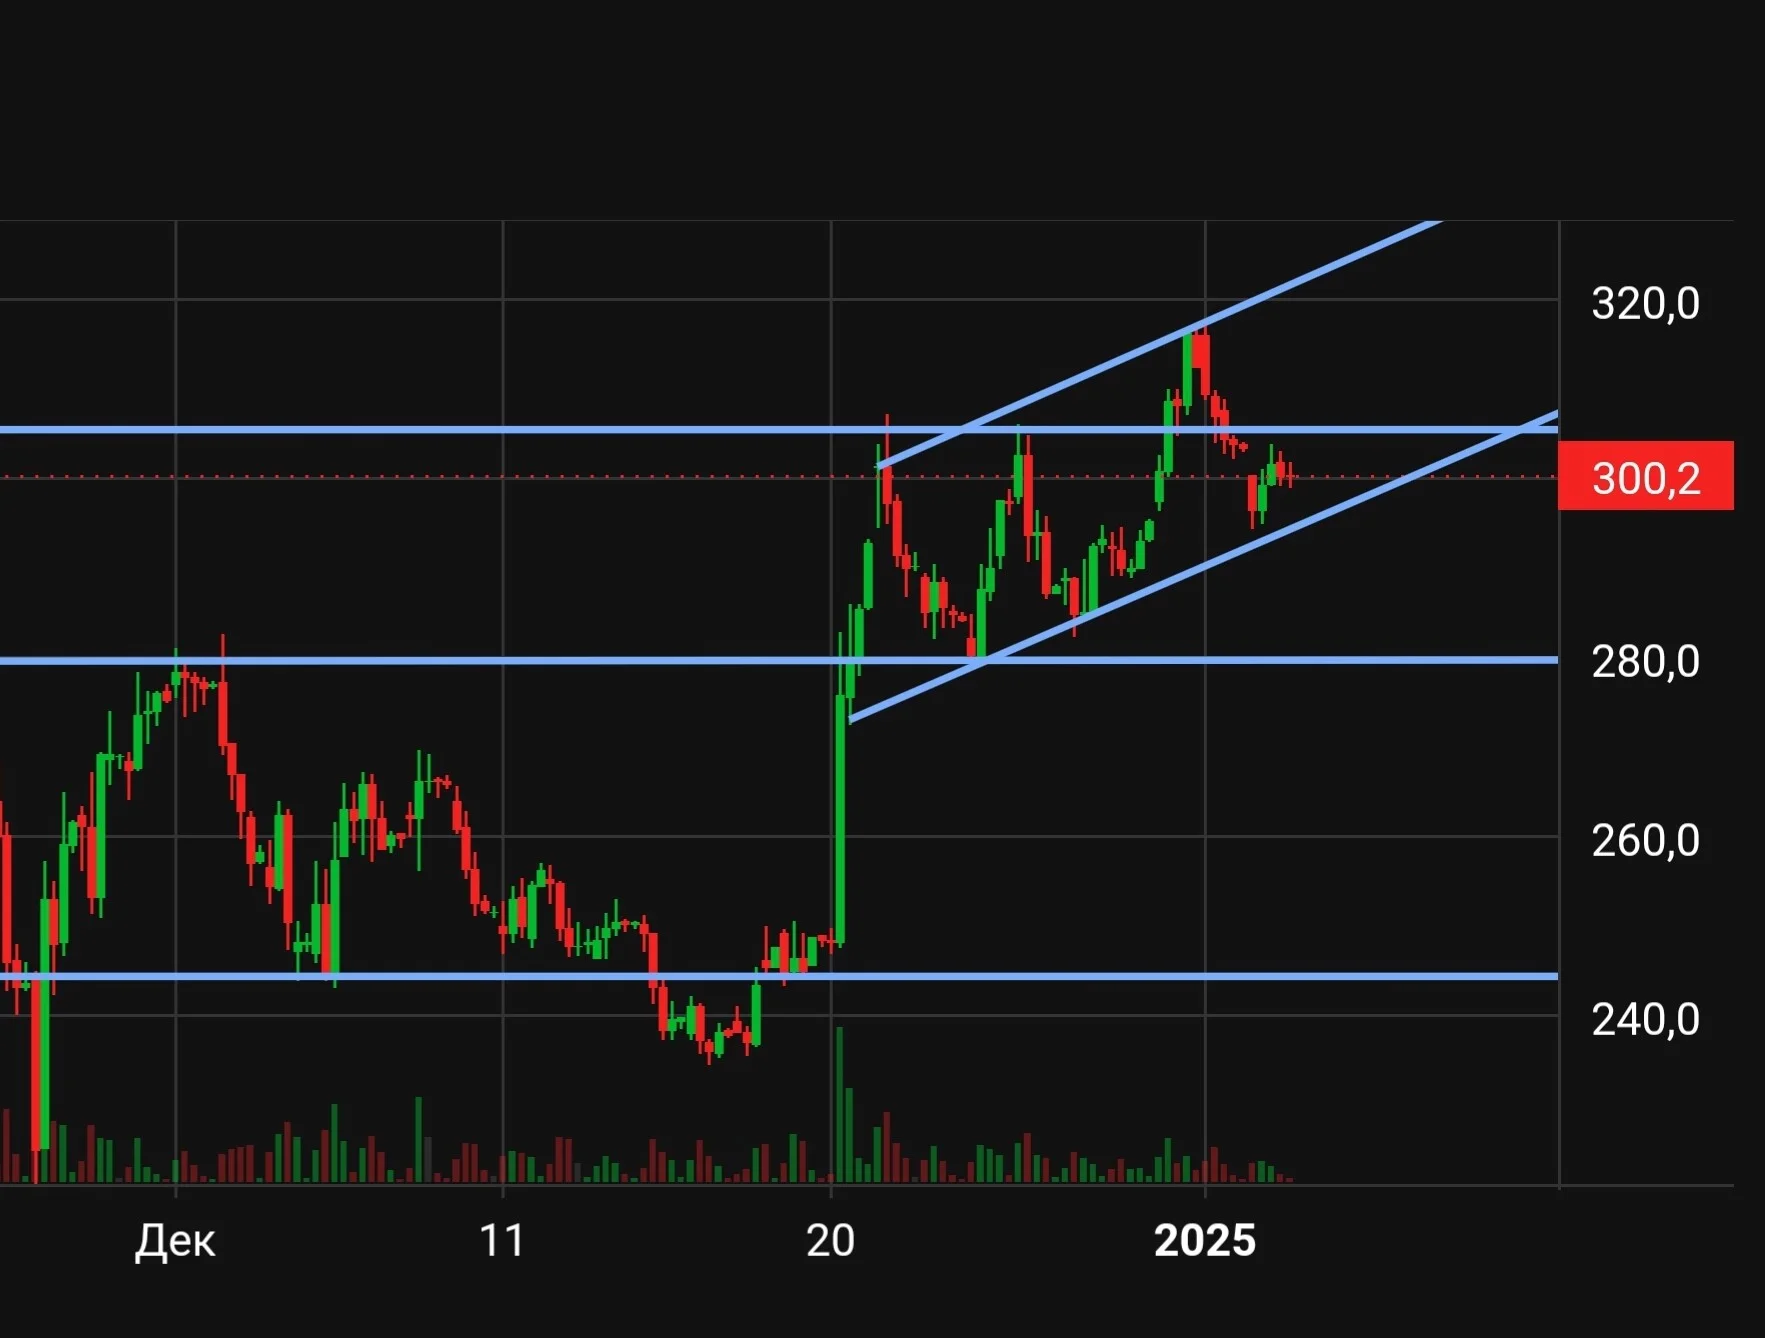
Task: Click the 20 date axis label
Action: [830, 1240]
